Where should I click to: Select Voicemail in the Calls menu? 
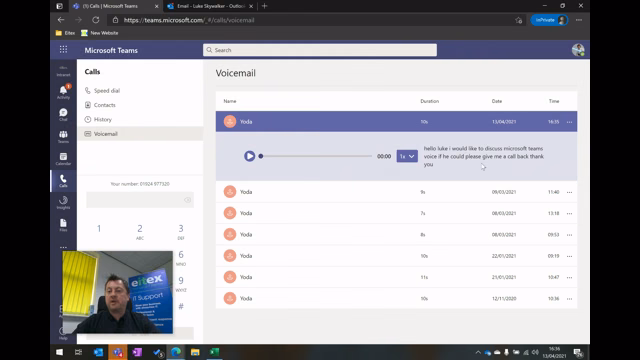140,133
